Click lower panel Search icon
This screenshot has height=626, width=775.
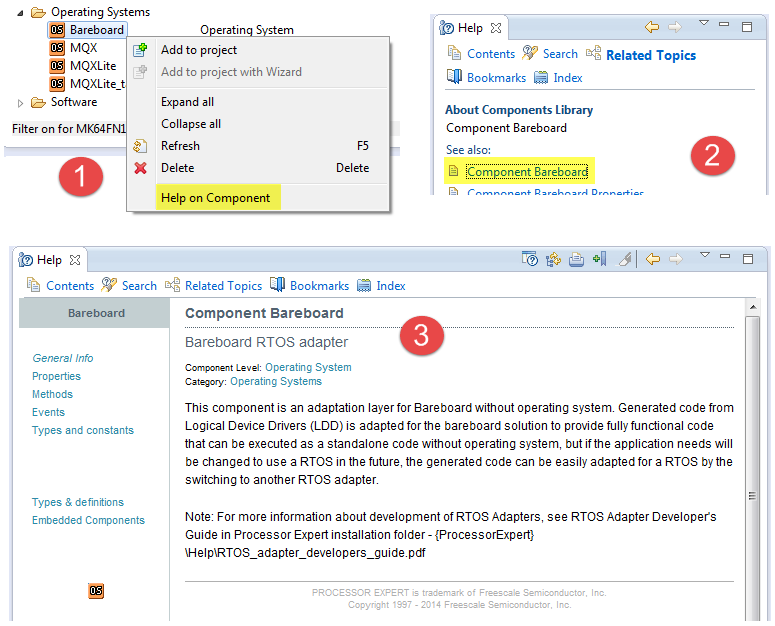click(x=108, y=285)
